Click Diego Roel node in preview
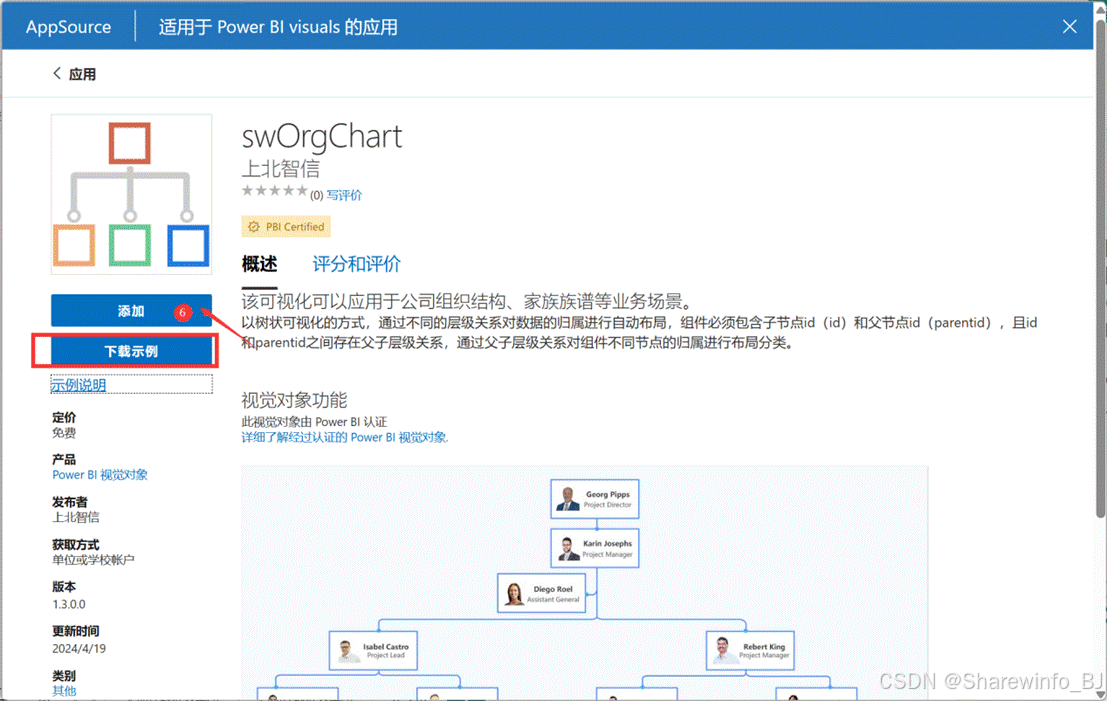The width and height of the screenshot is (1107, 701). [541, 593]
